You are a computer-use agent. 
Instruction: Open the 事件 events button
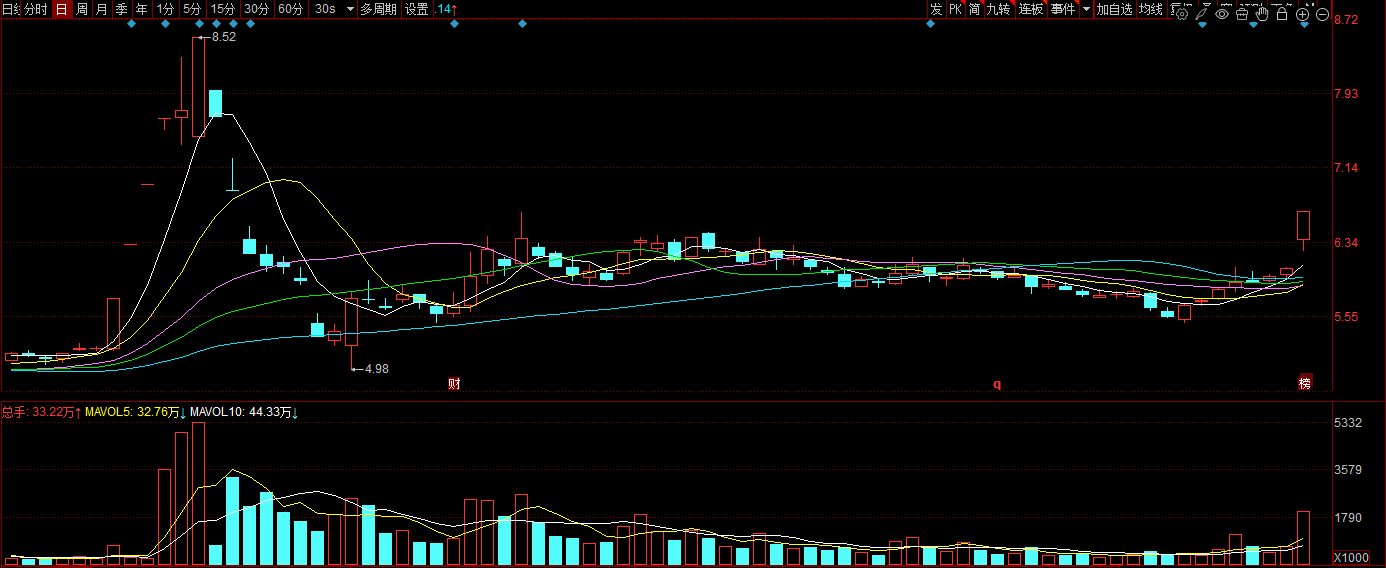point(1063,9)
